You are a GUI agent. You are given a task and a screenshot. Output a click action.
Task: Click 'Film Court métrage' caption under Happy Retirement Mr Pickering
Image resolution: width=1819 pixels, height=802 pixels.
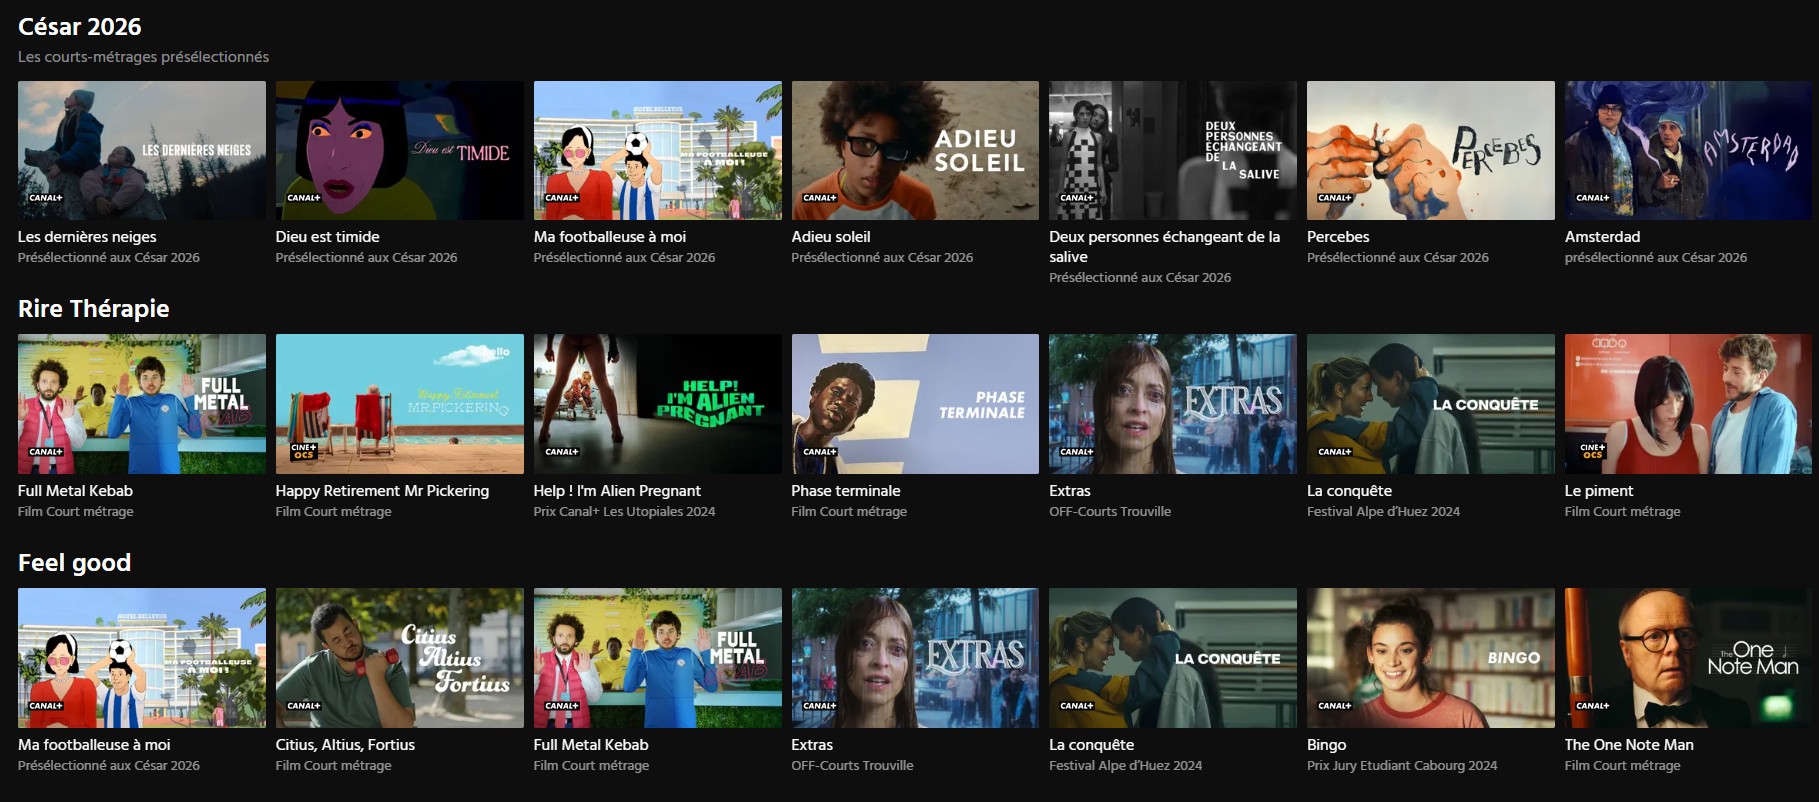coord(334,512)
